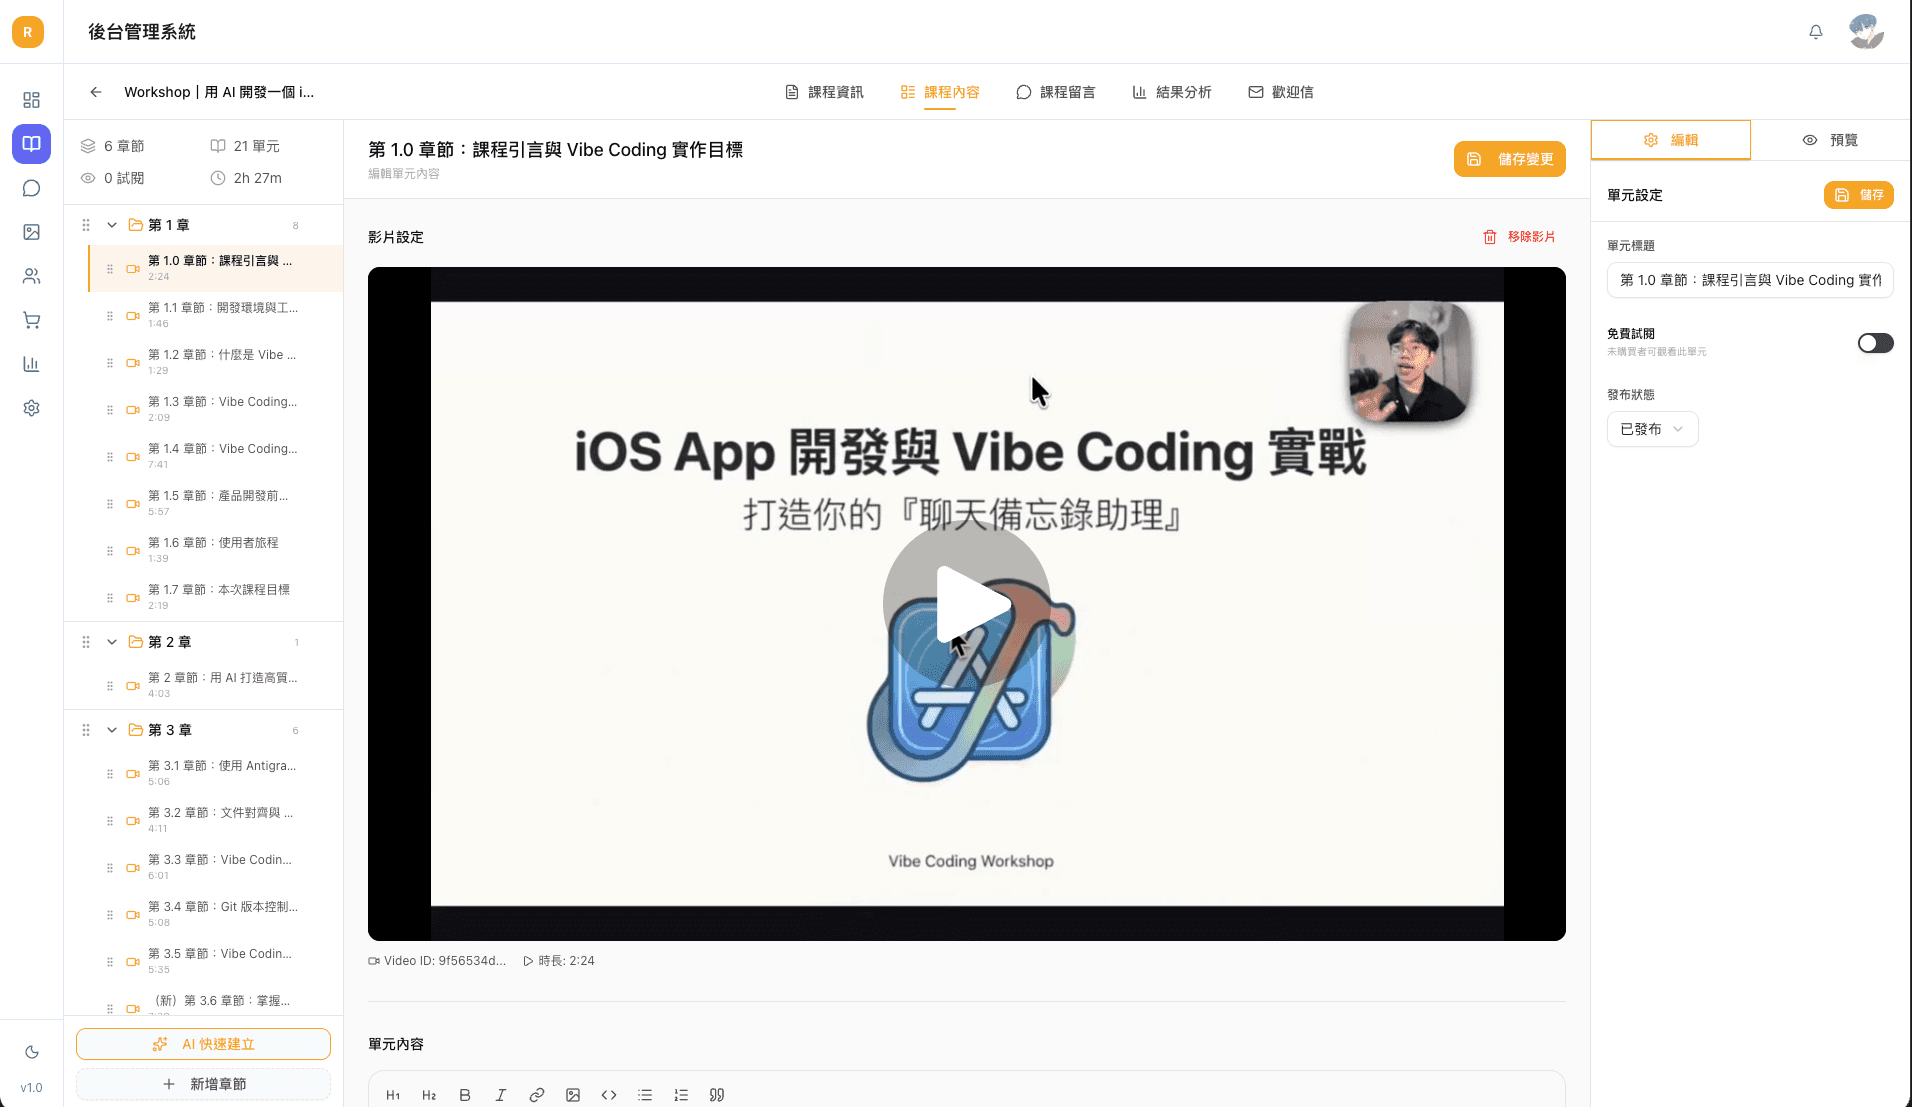Play the video with center play button
Screen dimensions: 1912x1107
[966, 604]
